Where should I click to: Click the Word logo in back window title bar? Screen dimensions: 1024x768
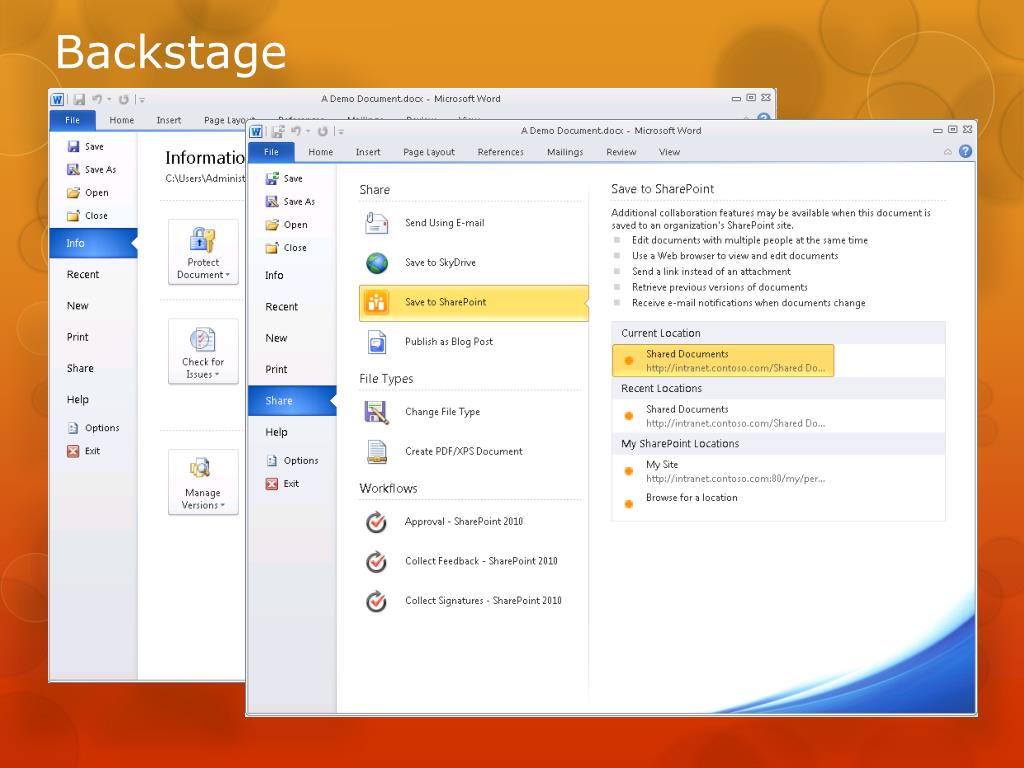(x=57, y=99)
